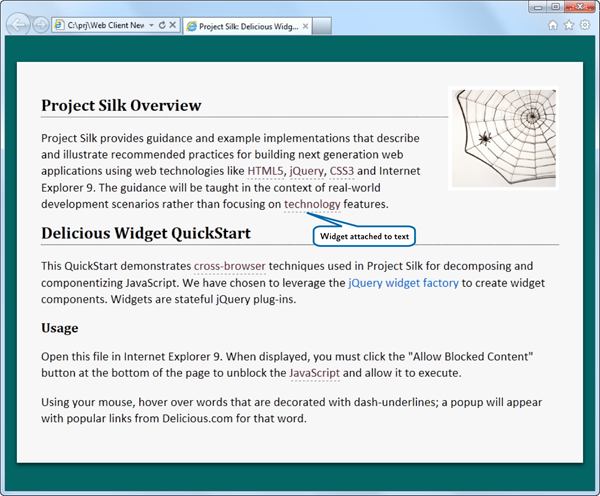Click the Project Silk Overview heading
This screenshot has height=496, width=600.
click(121, 105)
